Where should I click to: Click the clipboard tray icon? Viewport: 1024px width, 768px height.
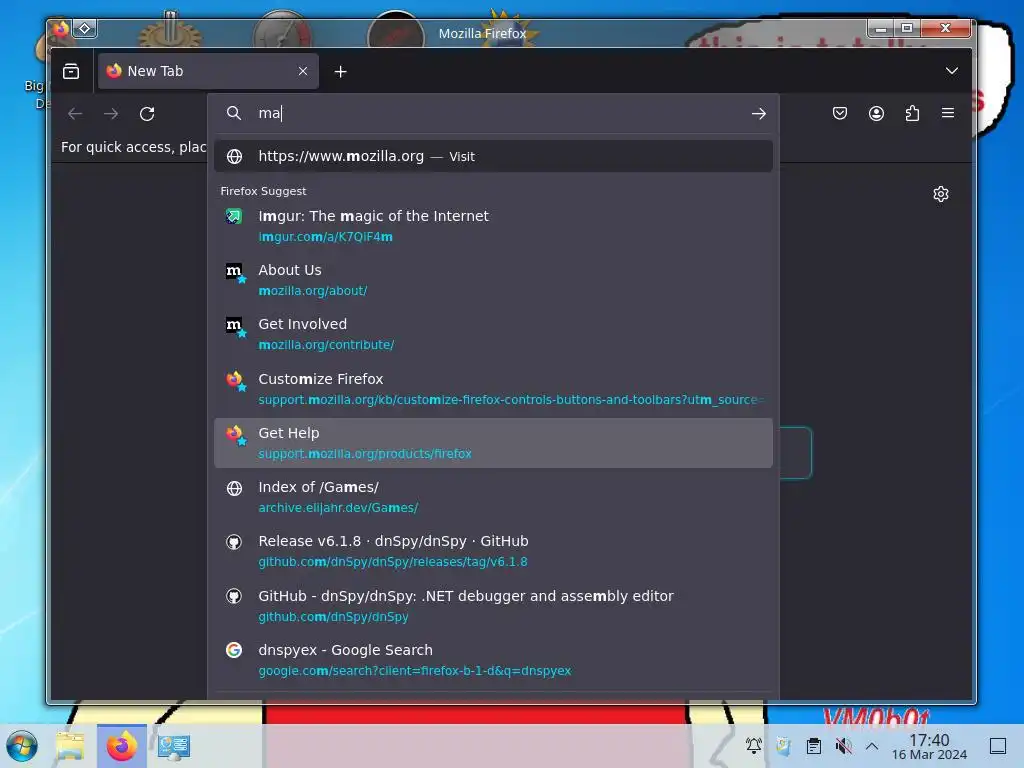(814, 746)
